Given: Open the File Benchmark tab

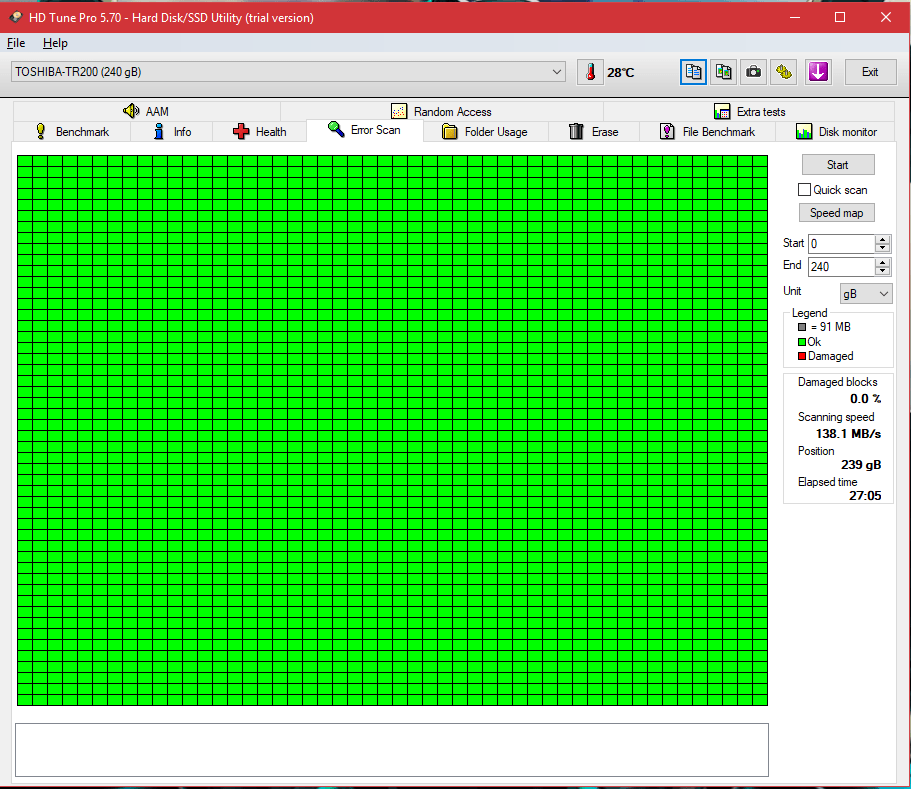Looking at the screenshot, I should point(707,132).
